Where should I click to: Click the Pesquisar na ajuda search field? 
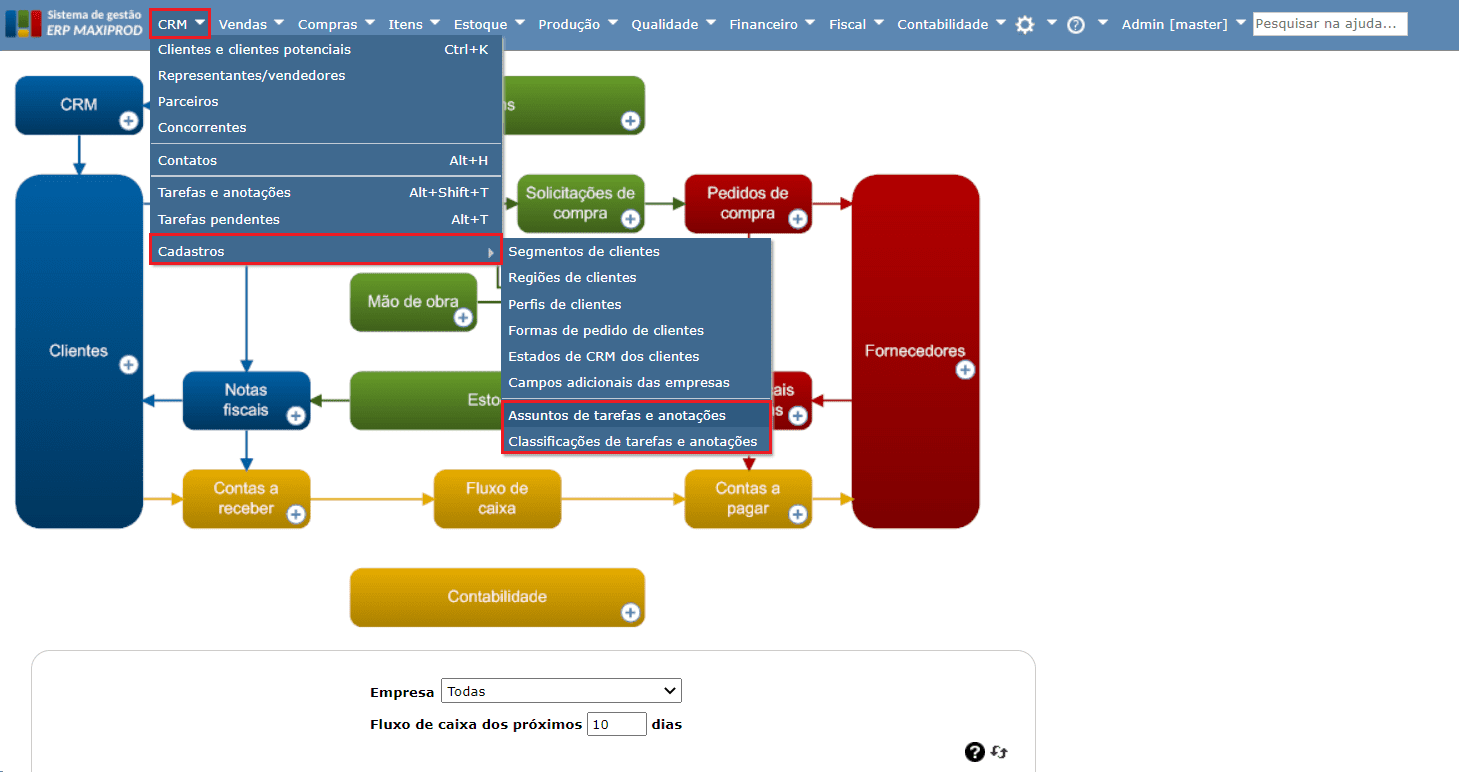point(1330,23)
